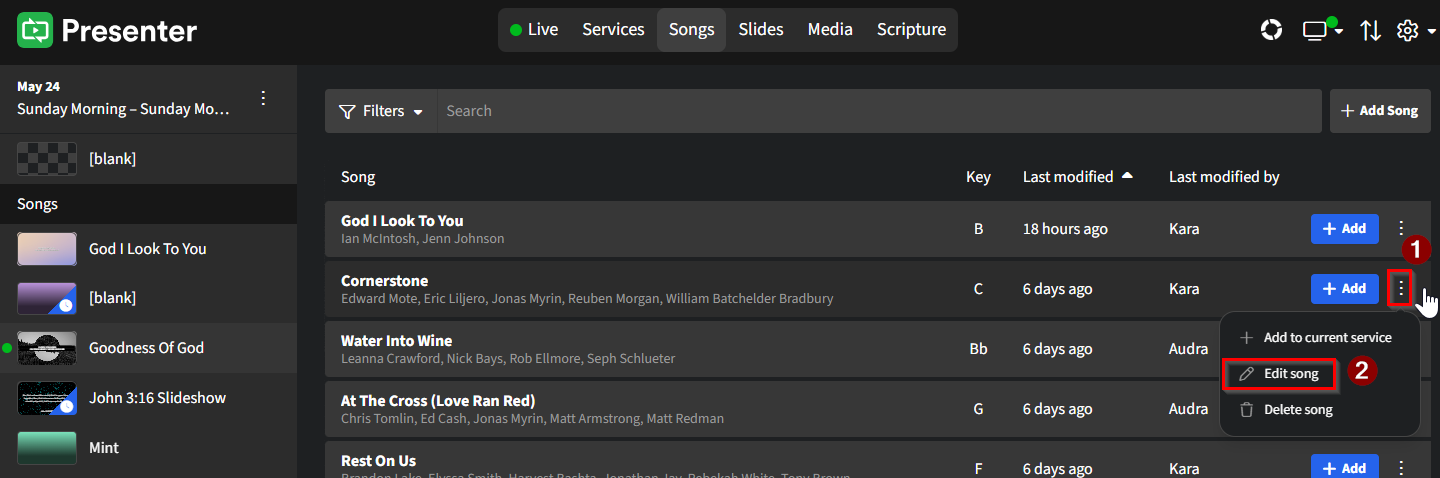This screenshot has height=478, width=1440.
Task: Open the three-dot menu for Cornerstone row
Action: [1401, 289]
